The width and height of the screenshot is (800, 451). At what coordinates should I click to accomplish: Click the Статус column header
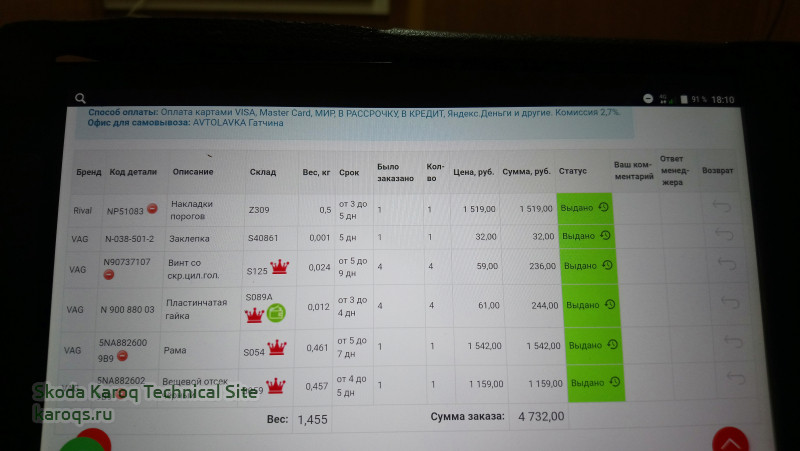tap(573, 171)
